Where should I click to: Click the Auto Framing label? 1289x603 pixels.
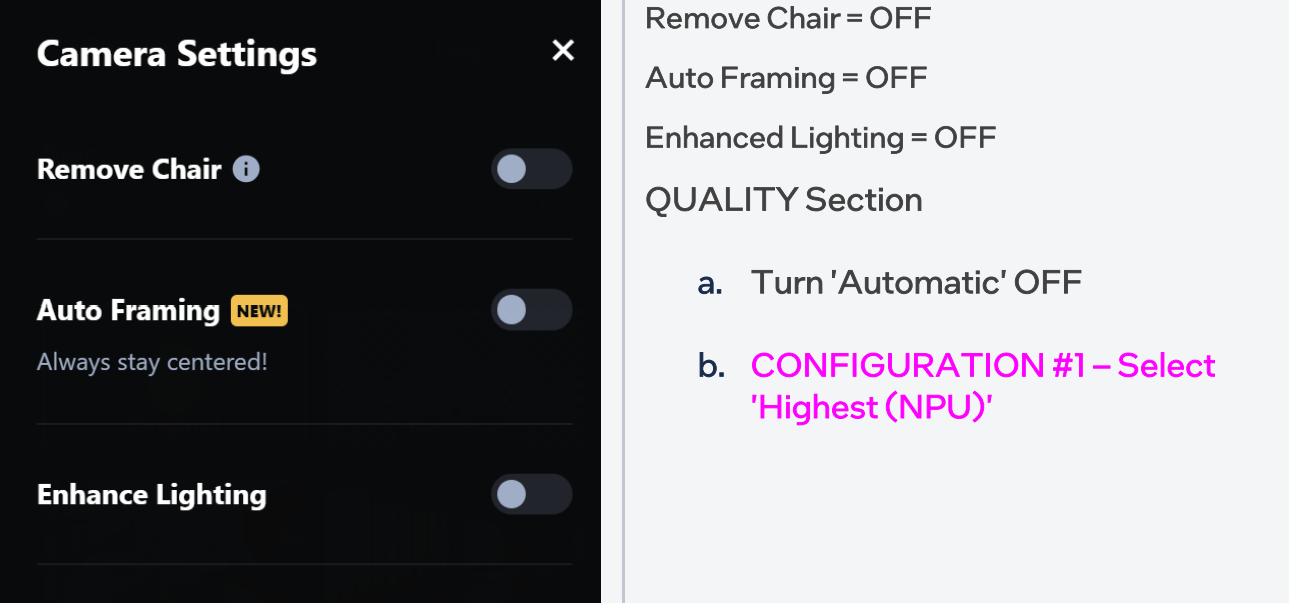128,311
